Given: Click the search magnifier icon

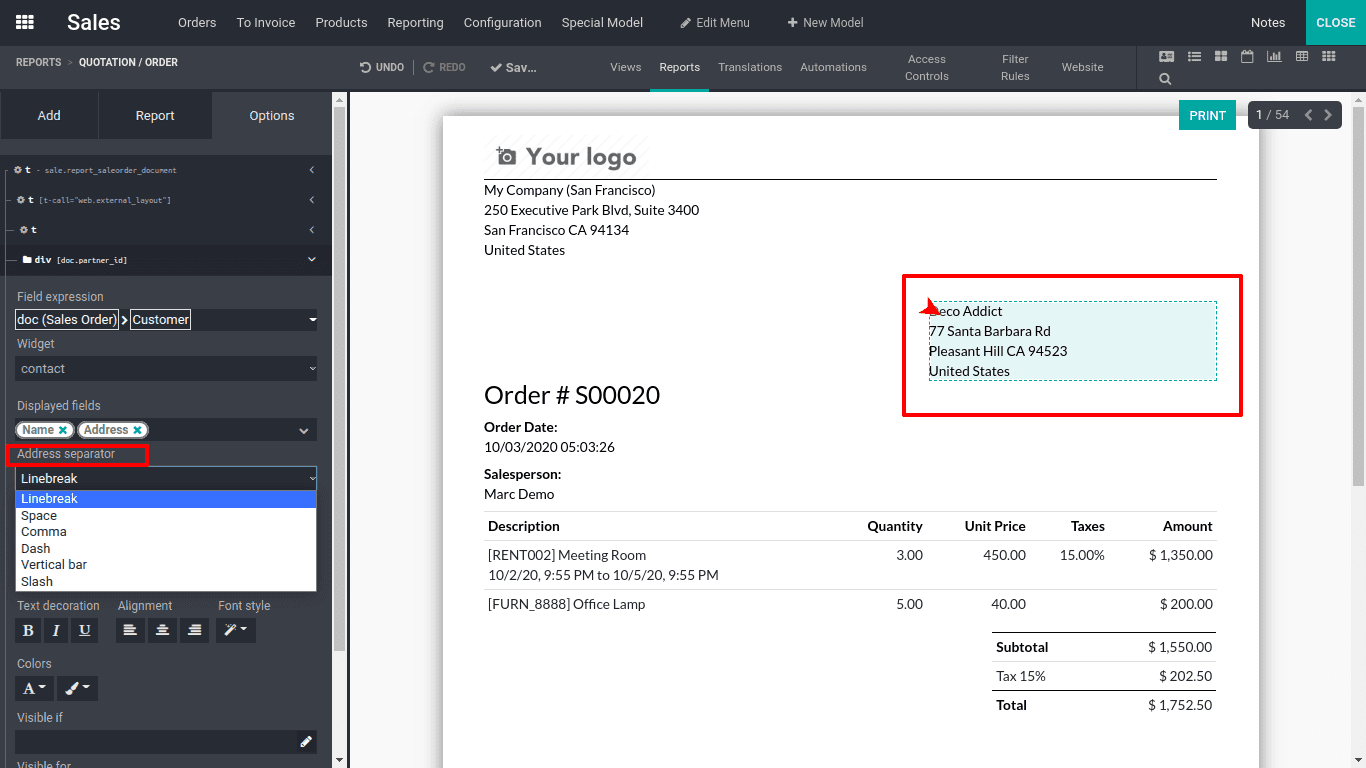Looking at the screenshot, I should [1166, 79].
